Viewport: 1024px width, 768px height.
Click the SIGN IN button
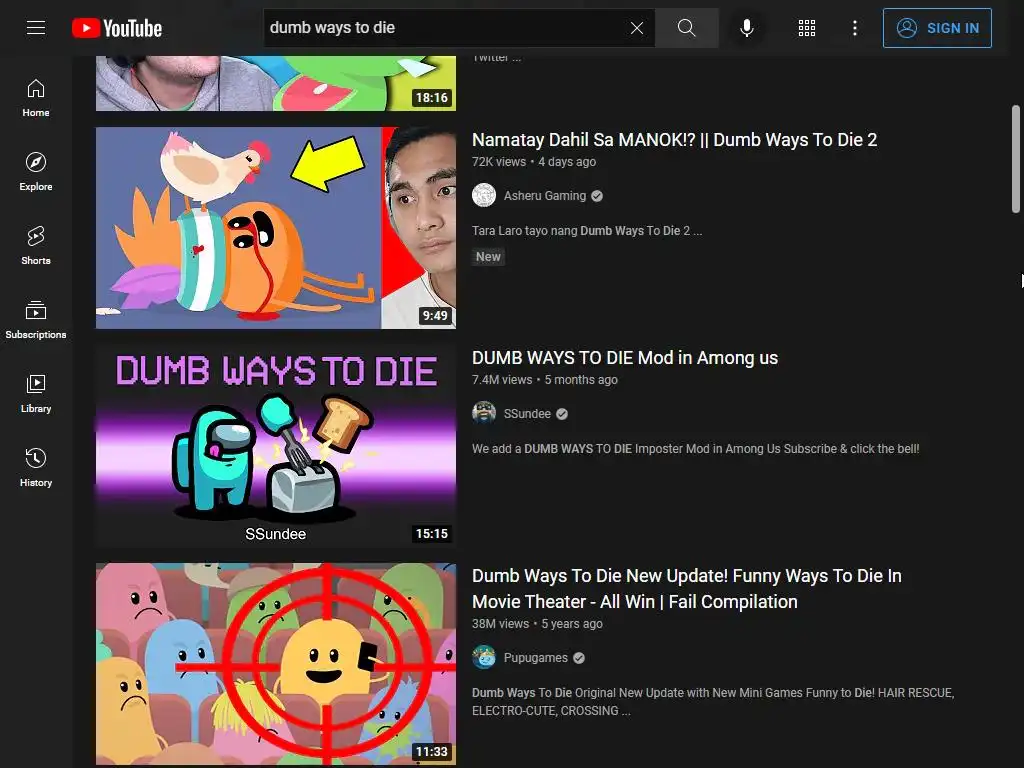click(937, 28)
